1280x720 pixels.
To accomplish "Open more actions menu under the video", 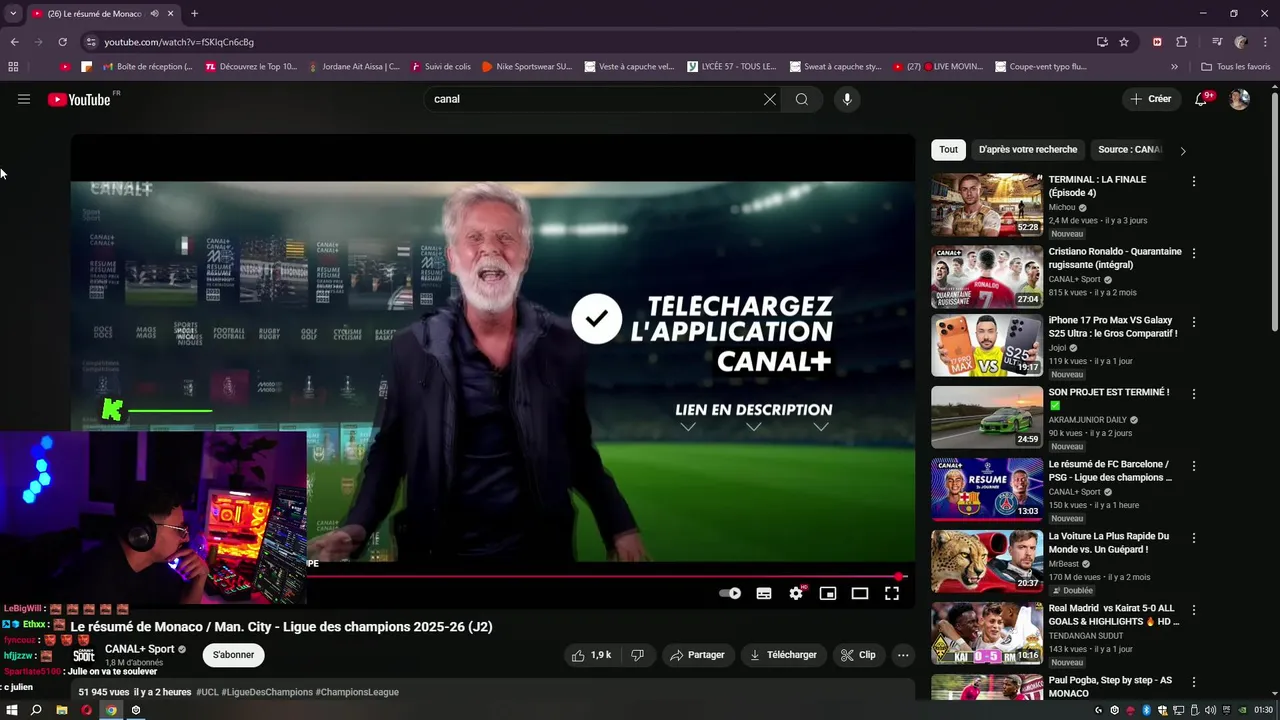I will click(x=903, y=655).
